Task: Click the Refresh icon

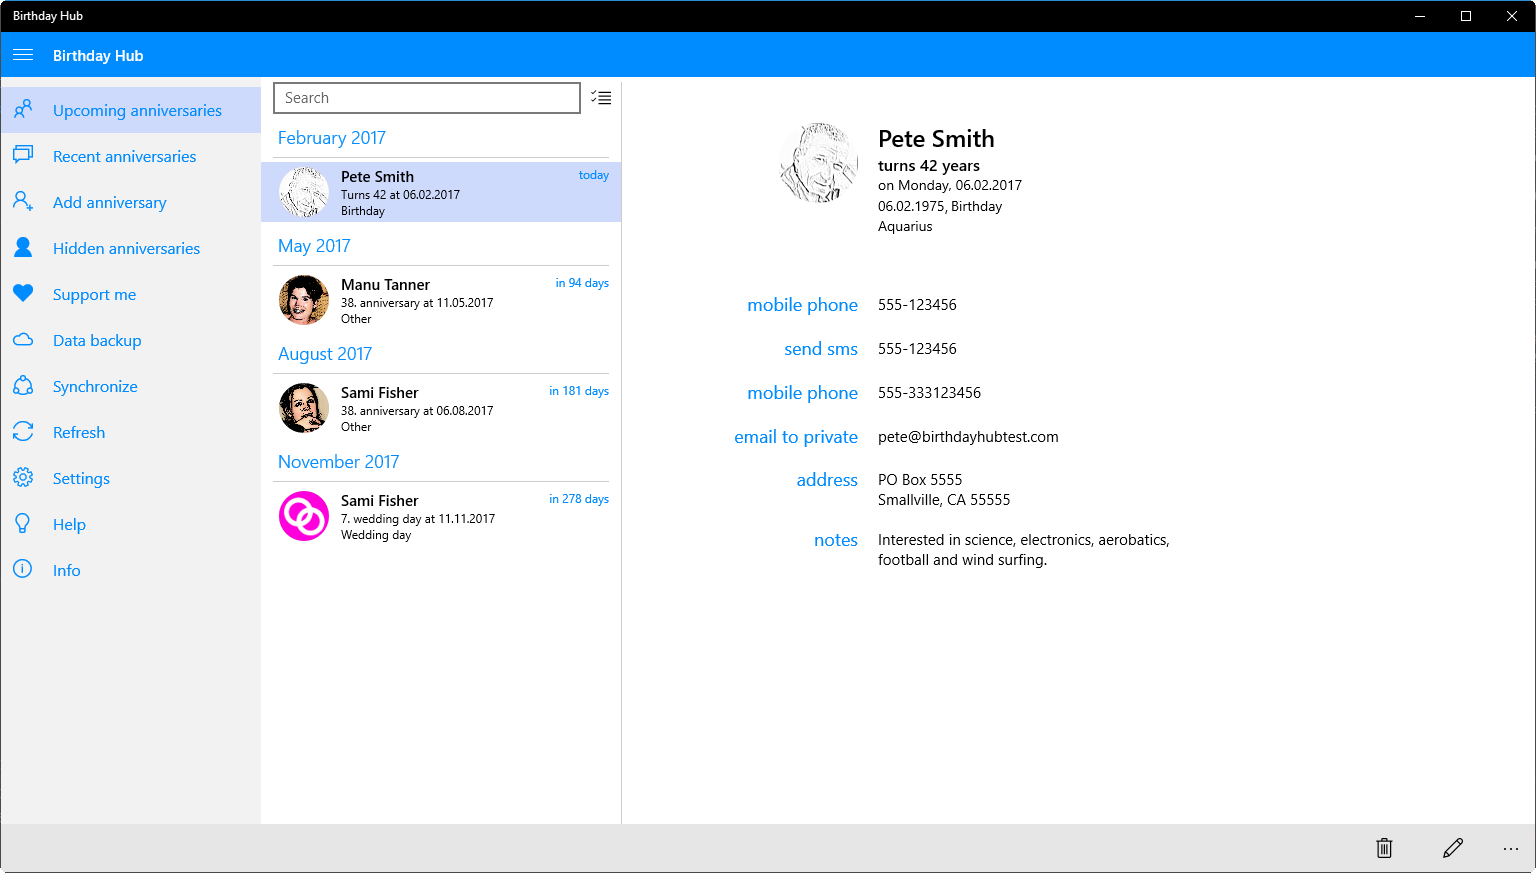Action: 23,432
